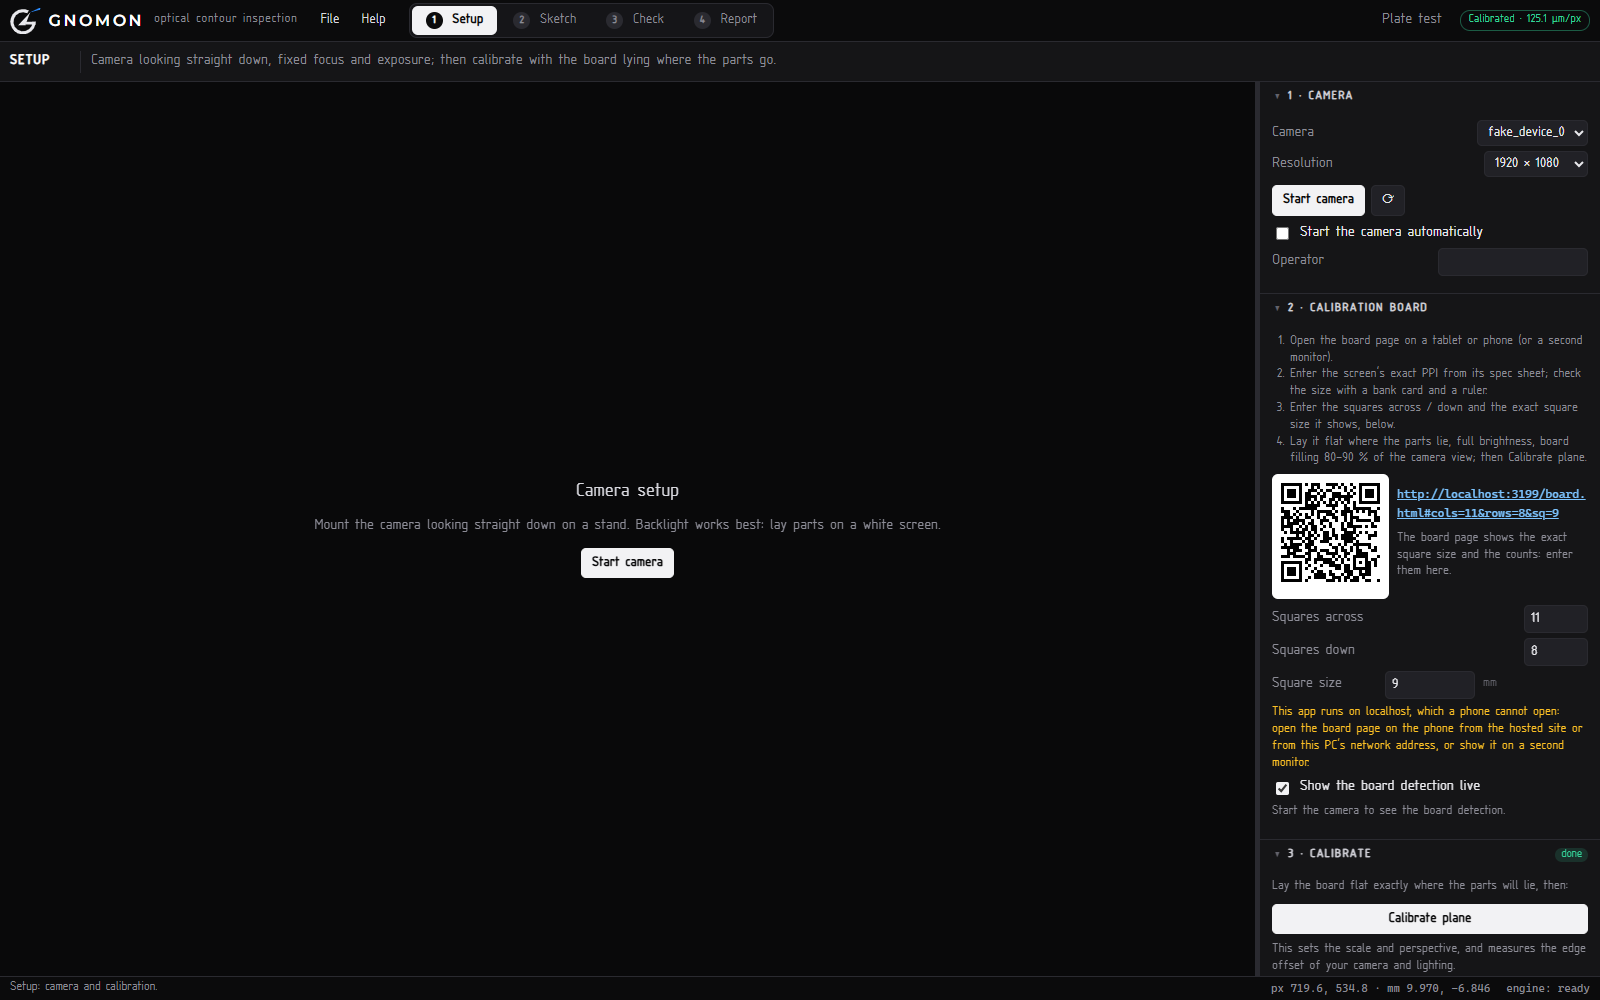
Task: Open the Resolution 1920 × 1080 dropdown
Action: (x=1536, y=163)
